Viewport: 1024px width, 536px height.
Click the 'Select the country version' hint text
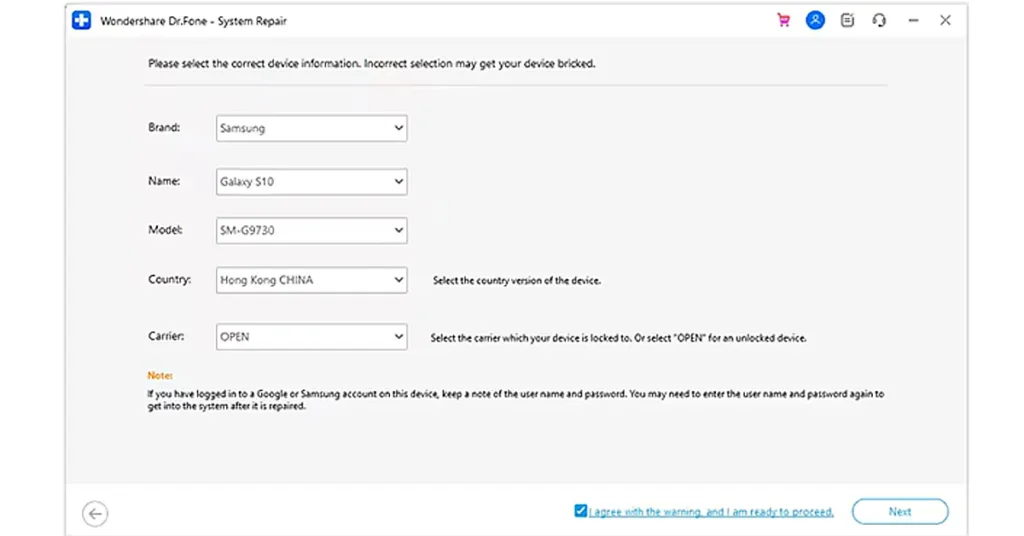point(516,281)
